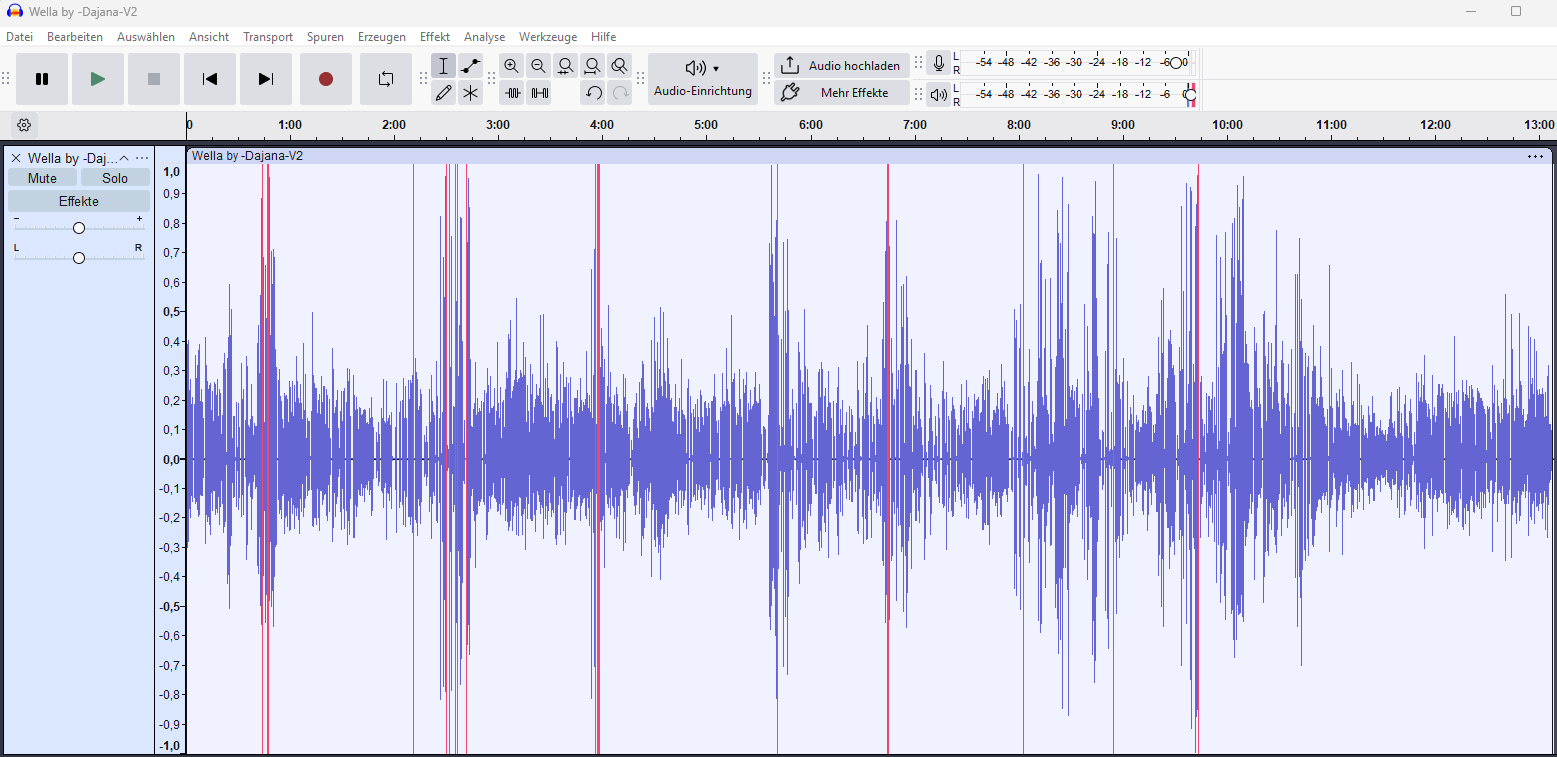Trim audio outside the selection

[x=513, y=93]
